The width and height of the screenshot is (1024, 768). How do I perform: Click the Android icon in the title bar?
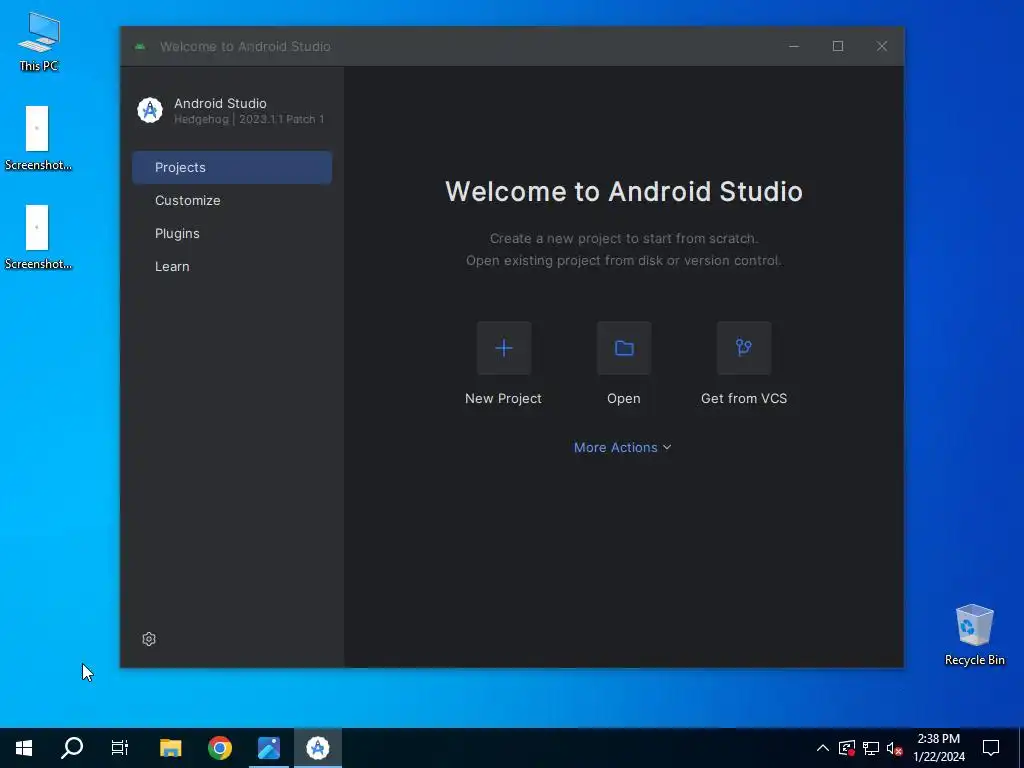[140, 46]
